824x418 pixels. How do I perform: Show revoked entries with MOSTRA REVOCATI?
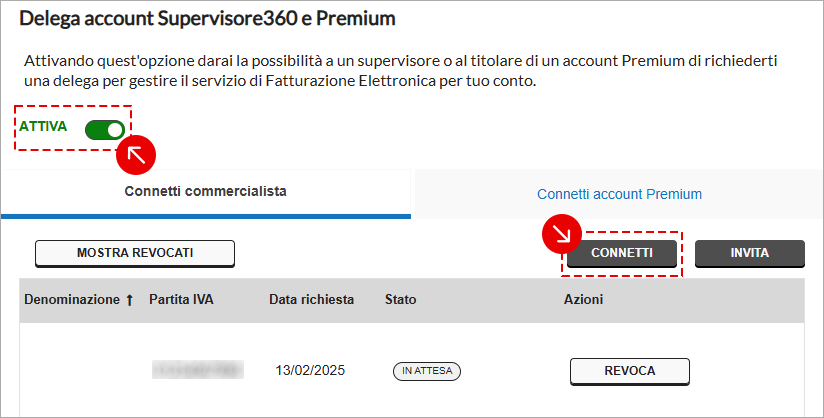(135, 253)
